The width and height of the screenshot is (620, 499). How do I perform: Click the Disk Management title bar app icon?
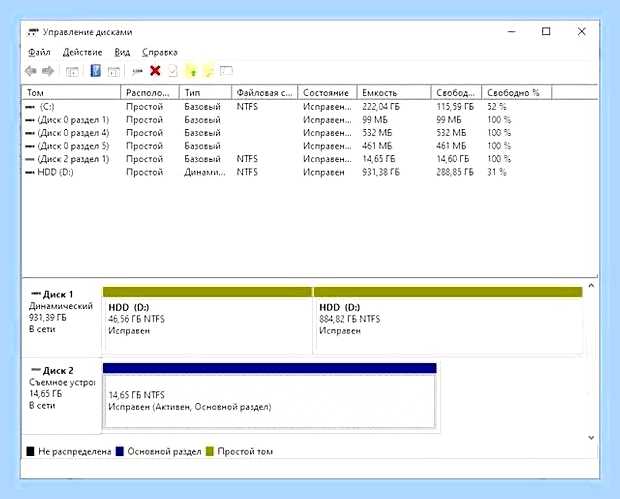coord(33,32)
